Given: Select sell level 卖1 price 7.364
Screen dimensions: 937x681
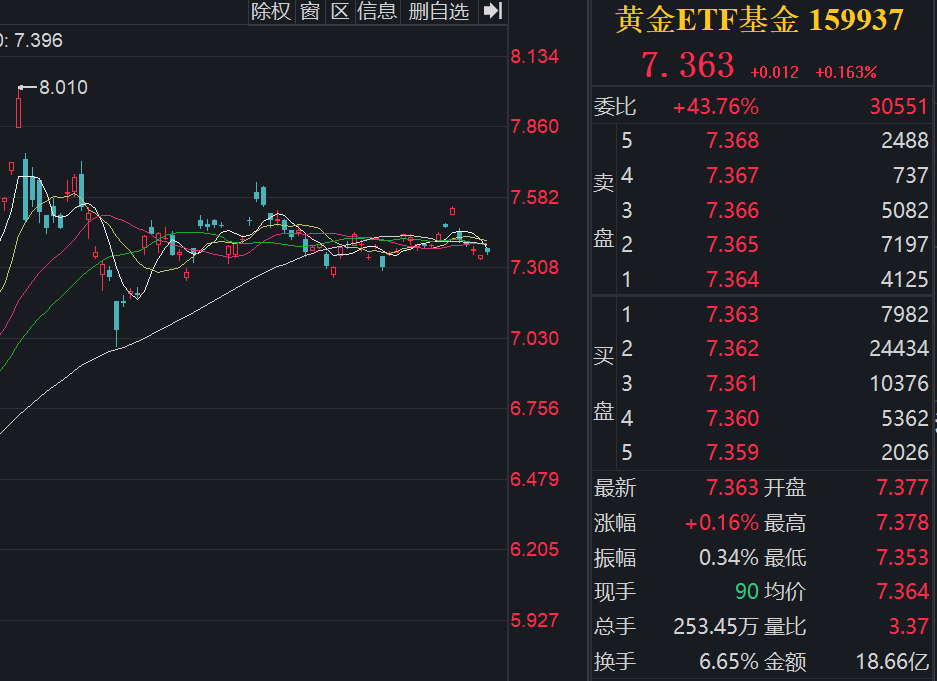Looking at the screenshot, I should coord(731,280).
